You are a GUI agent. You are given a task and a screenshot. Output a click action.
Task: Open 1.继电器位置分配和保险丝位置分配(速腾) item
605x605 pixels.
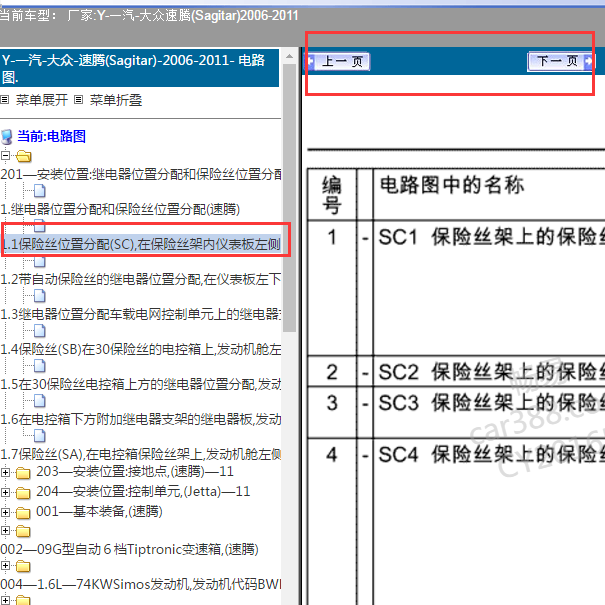tap(120, 210)
